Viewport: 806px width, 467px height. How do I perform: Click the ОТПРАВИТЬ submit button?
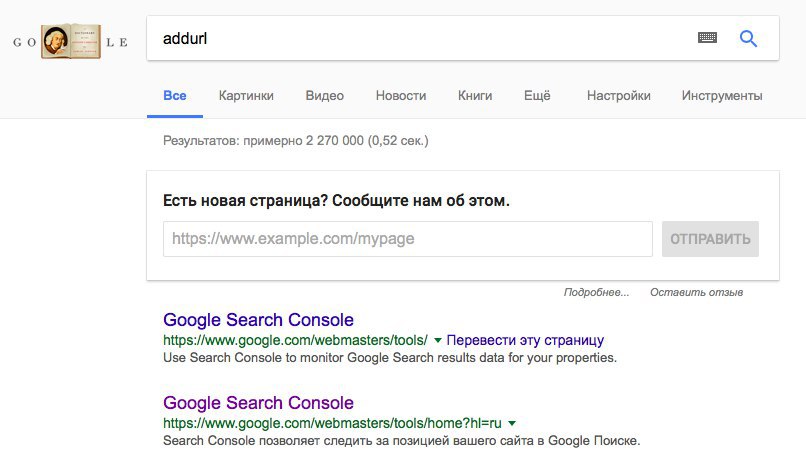(710, 239)
